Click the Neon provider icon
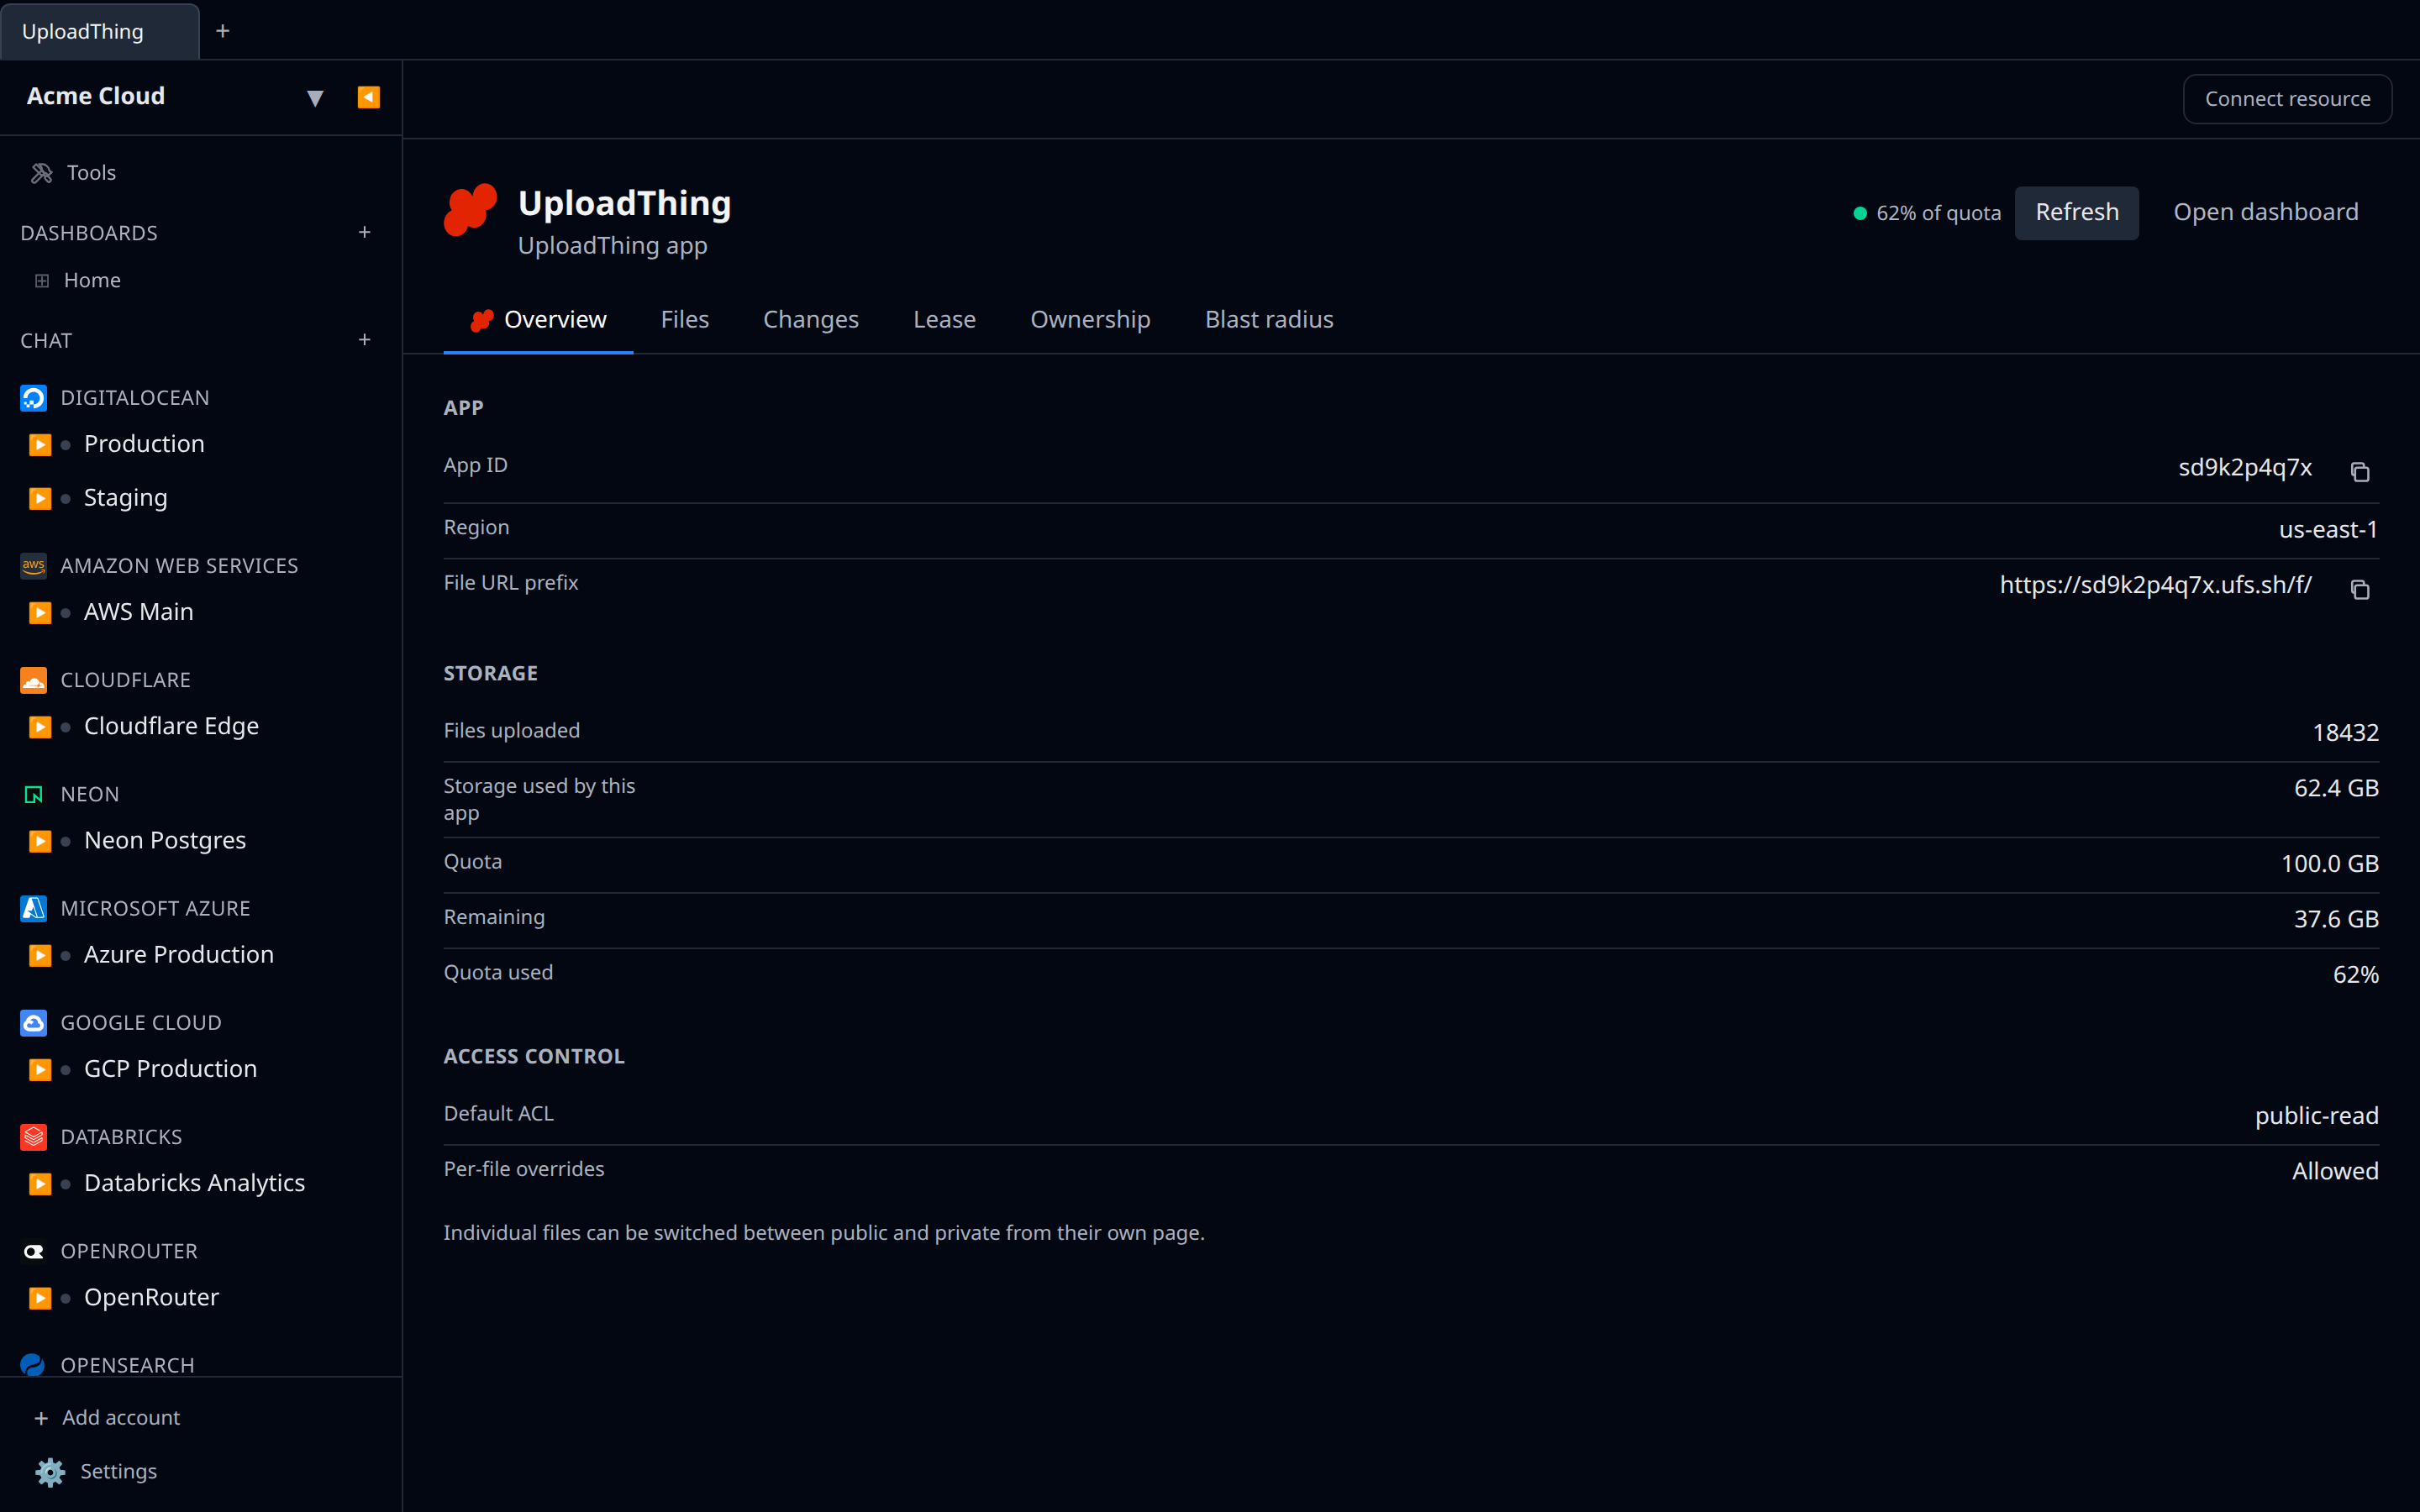2420x1512 pixels. [x=33, y=794]
